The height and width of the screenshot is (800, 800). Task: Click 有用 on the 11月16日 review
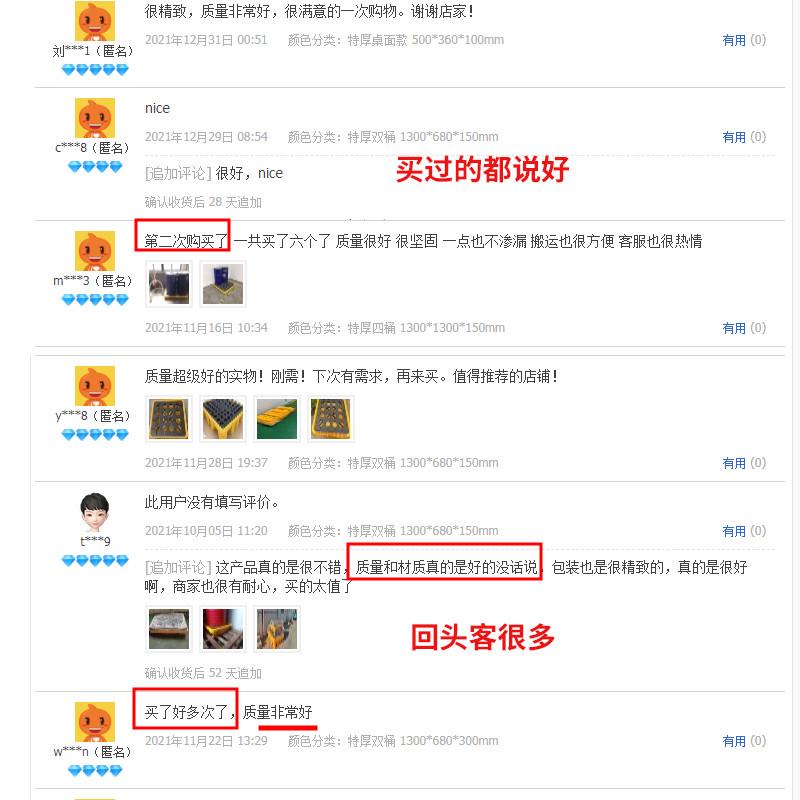744,328
